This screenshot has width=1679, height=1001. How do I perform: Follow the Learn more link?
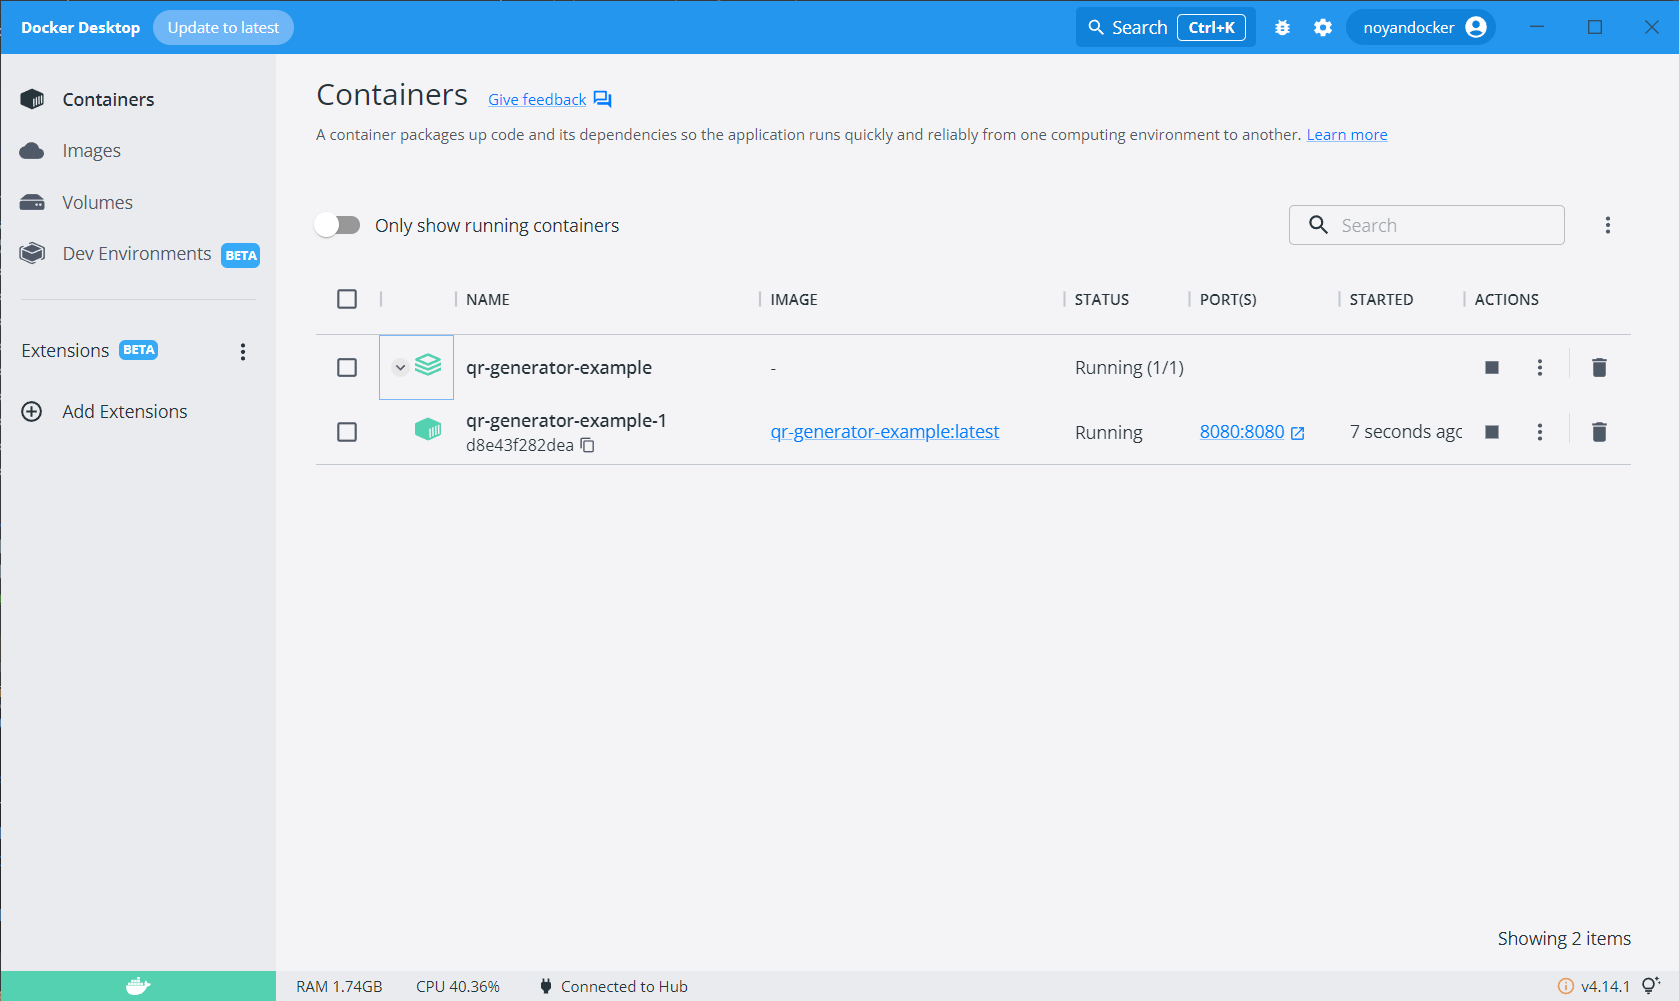(x=1347, y=135)
